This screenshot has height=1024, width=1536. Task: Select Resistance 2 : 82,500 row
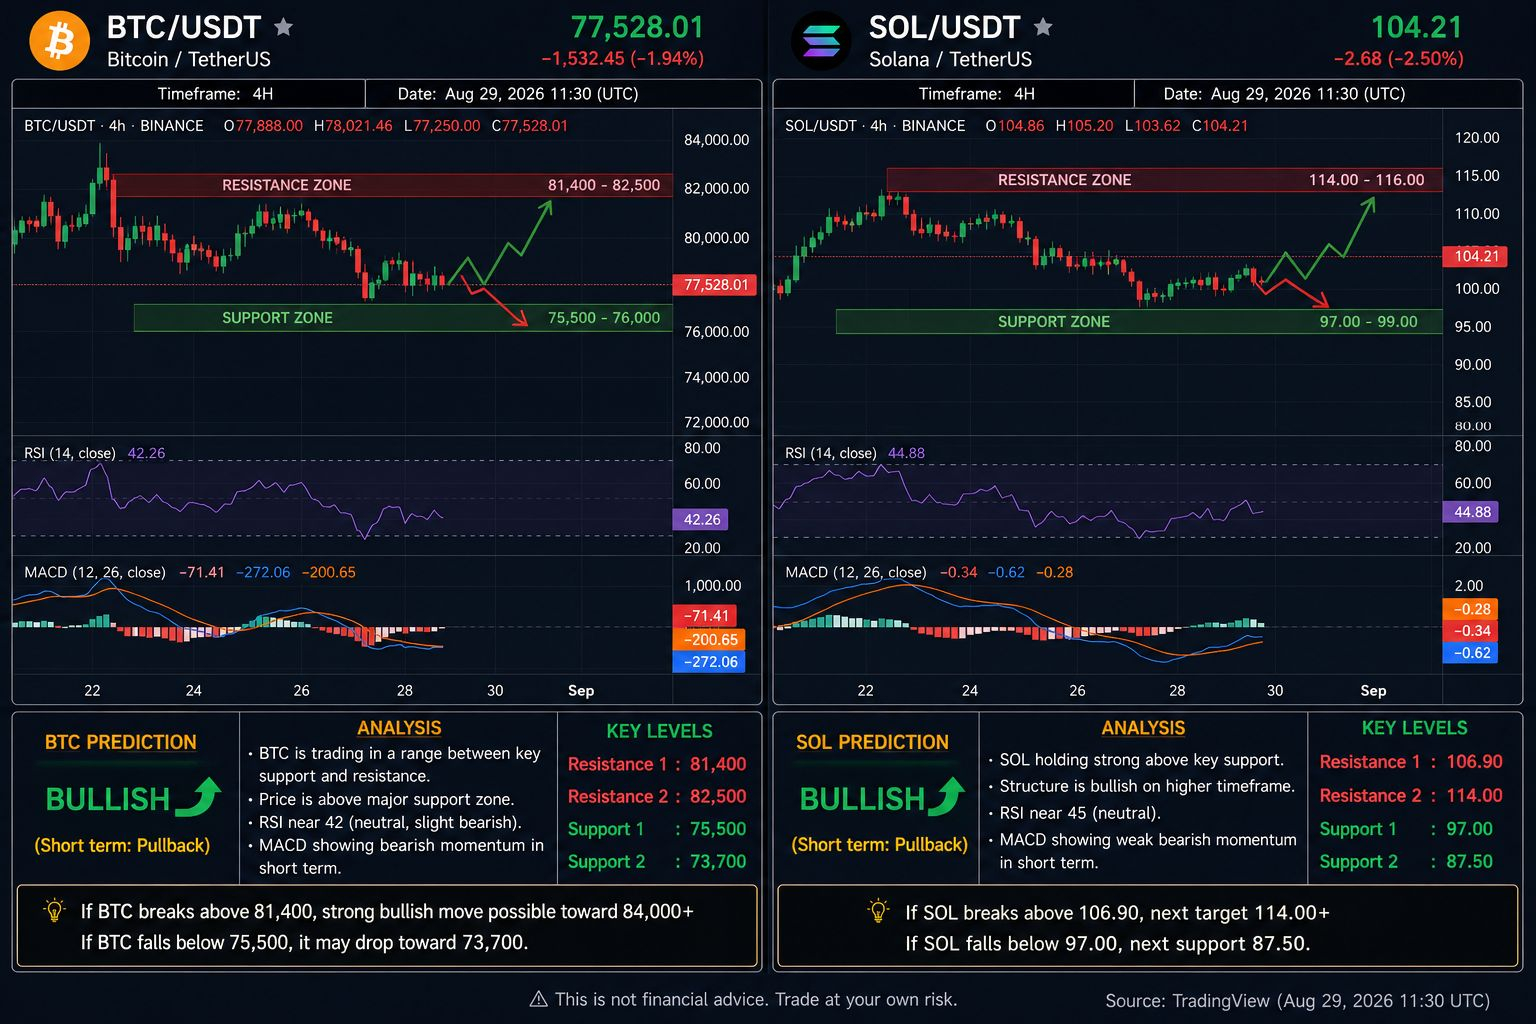click(x=657, y=797)
